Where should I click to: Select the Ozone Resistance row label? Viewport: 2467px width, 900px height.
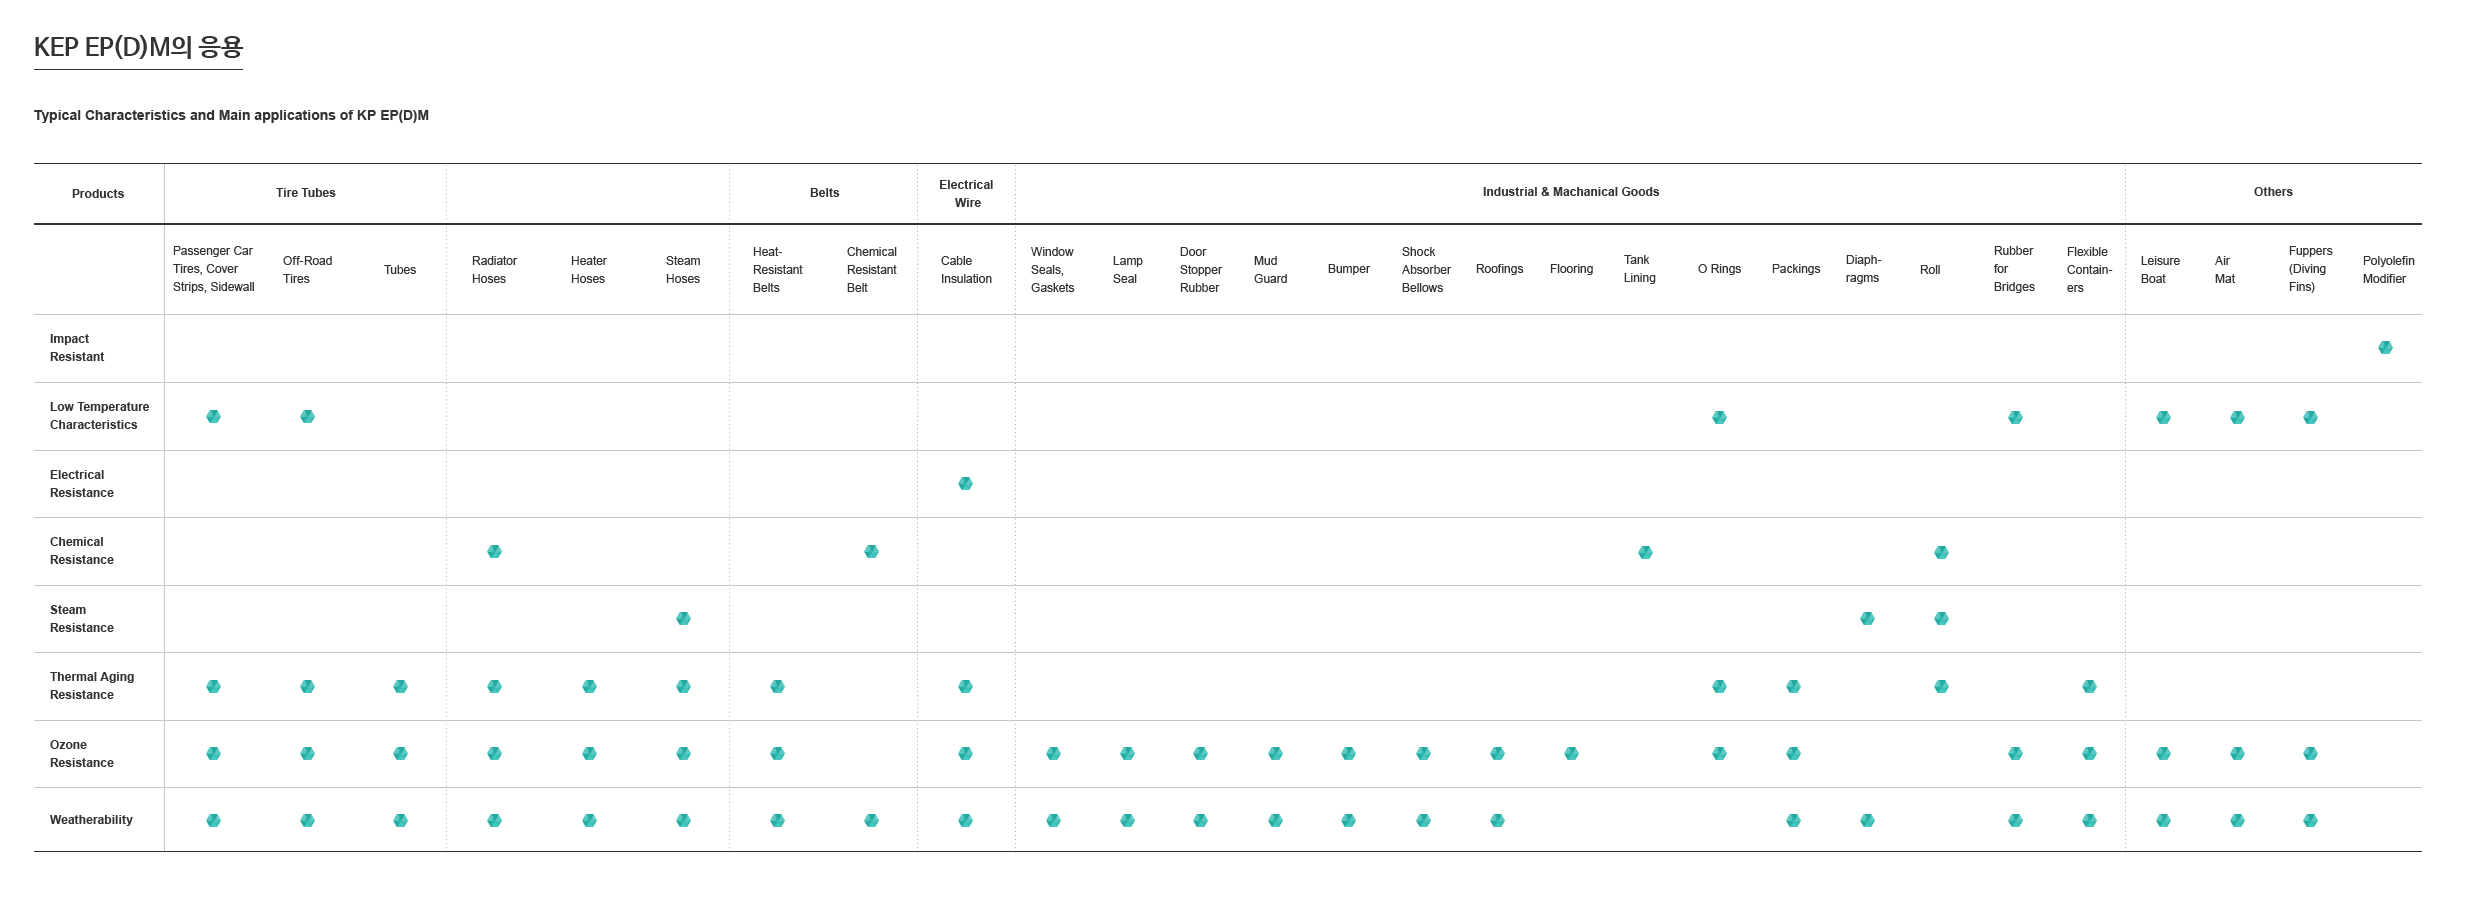pyautogui.click(x=81, y=754)
